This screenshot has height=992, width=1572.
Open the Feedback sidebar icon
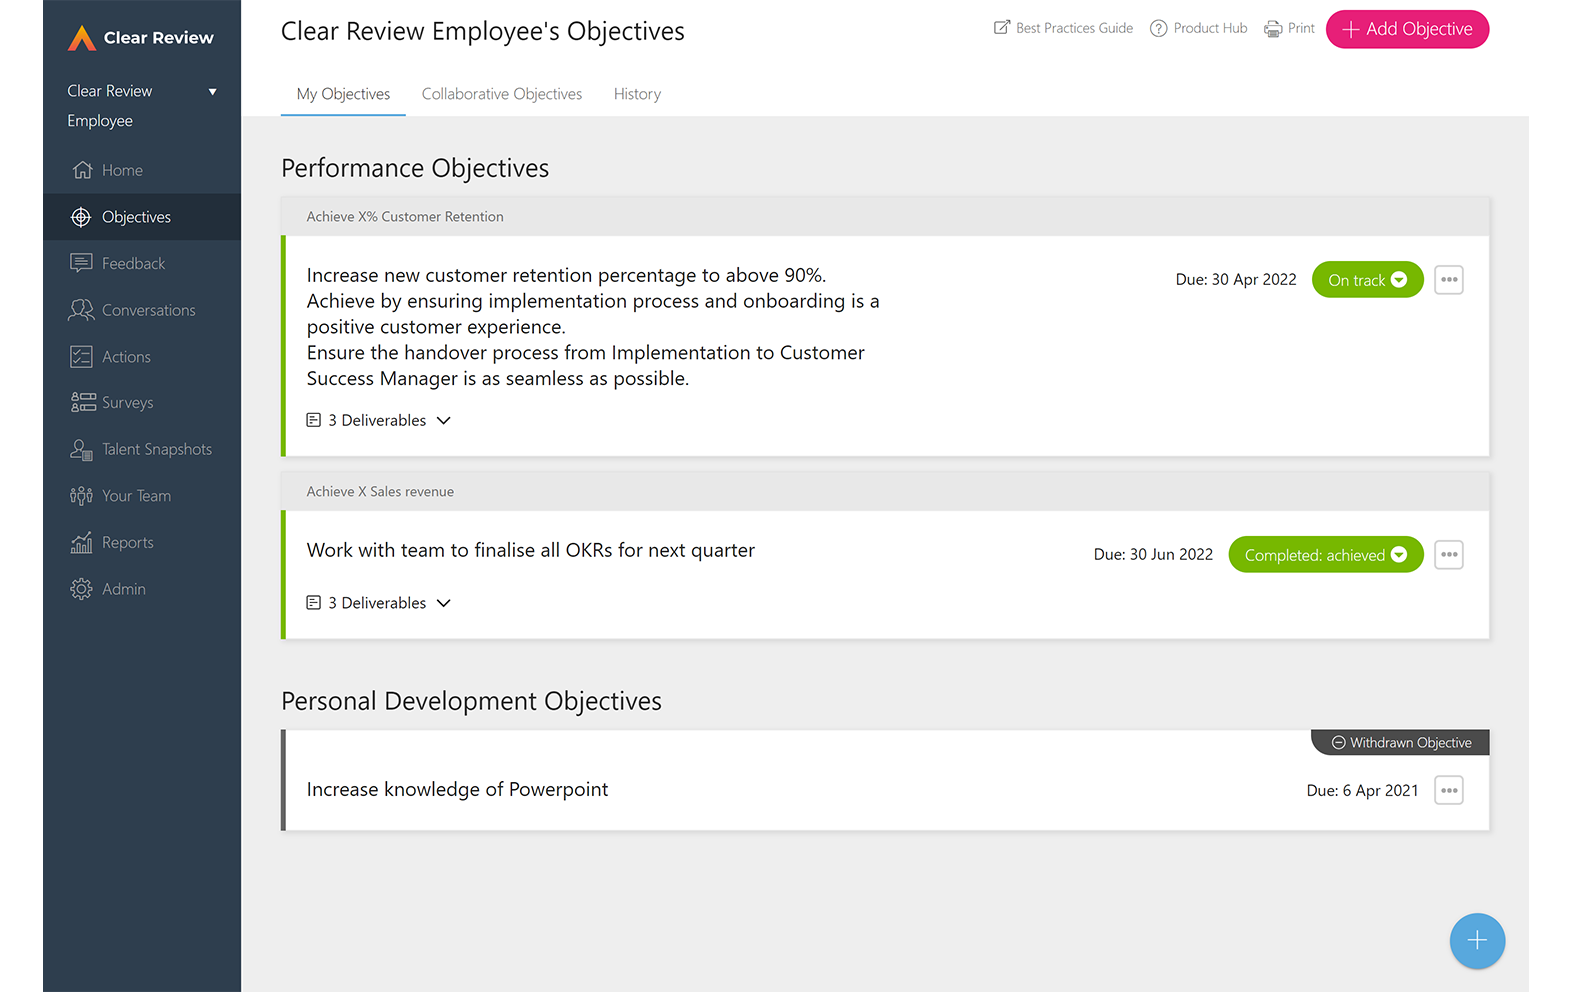[x=81, y=263]
